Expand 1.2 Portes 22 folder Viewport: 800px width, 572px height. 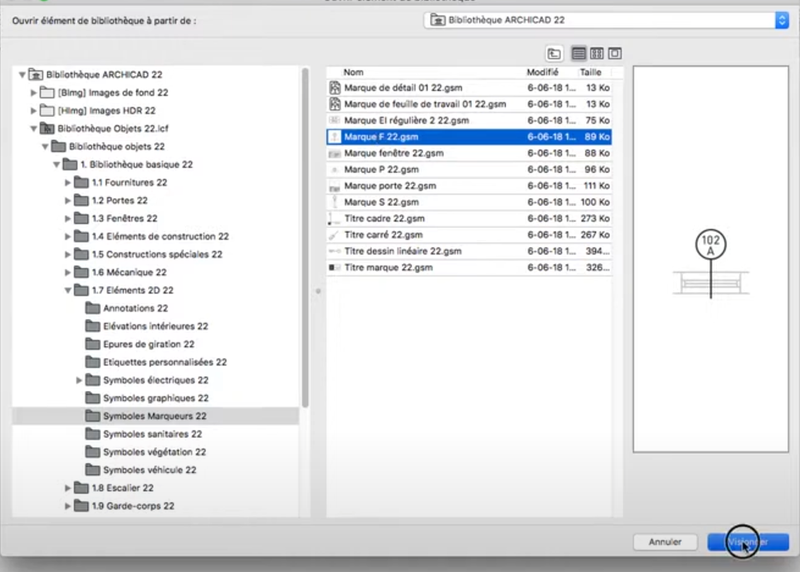click(67, 201)
